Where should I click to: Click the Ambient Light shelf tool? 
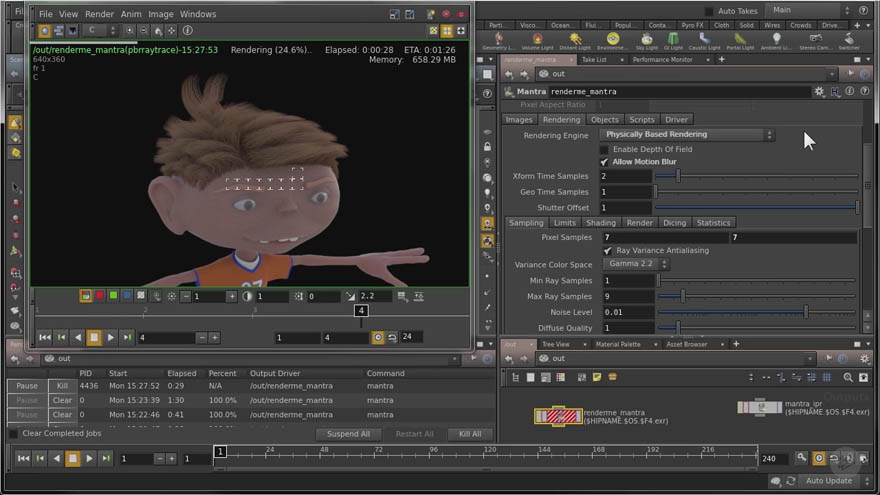[776, 41]
